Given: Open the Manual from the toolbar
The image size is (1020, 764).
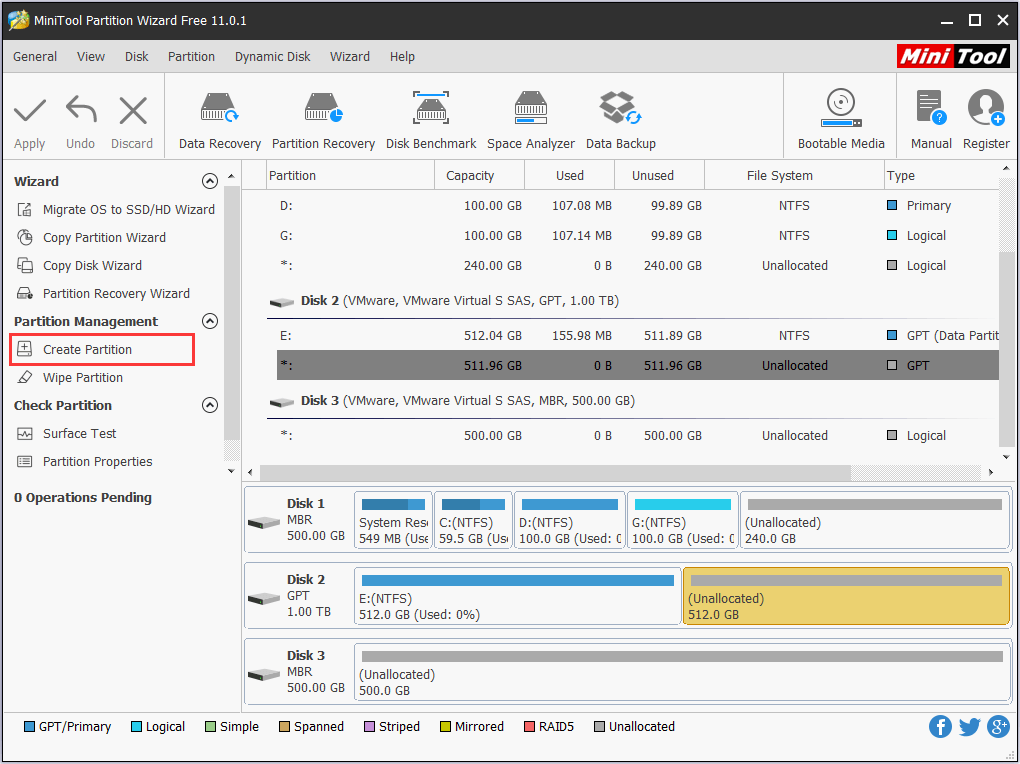Looking at the screenshot, I should pyautogui.click(x=931, y=117).
